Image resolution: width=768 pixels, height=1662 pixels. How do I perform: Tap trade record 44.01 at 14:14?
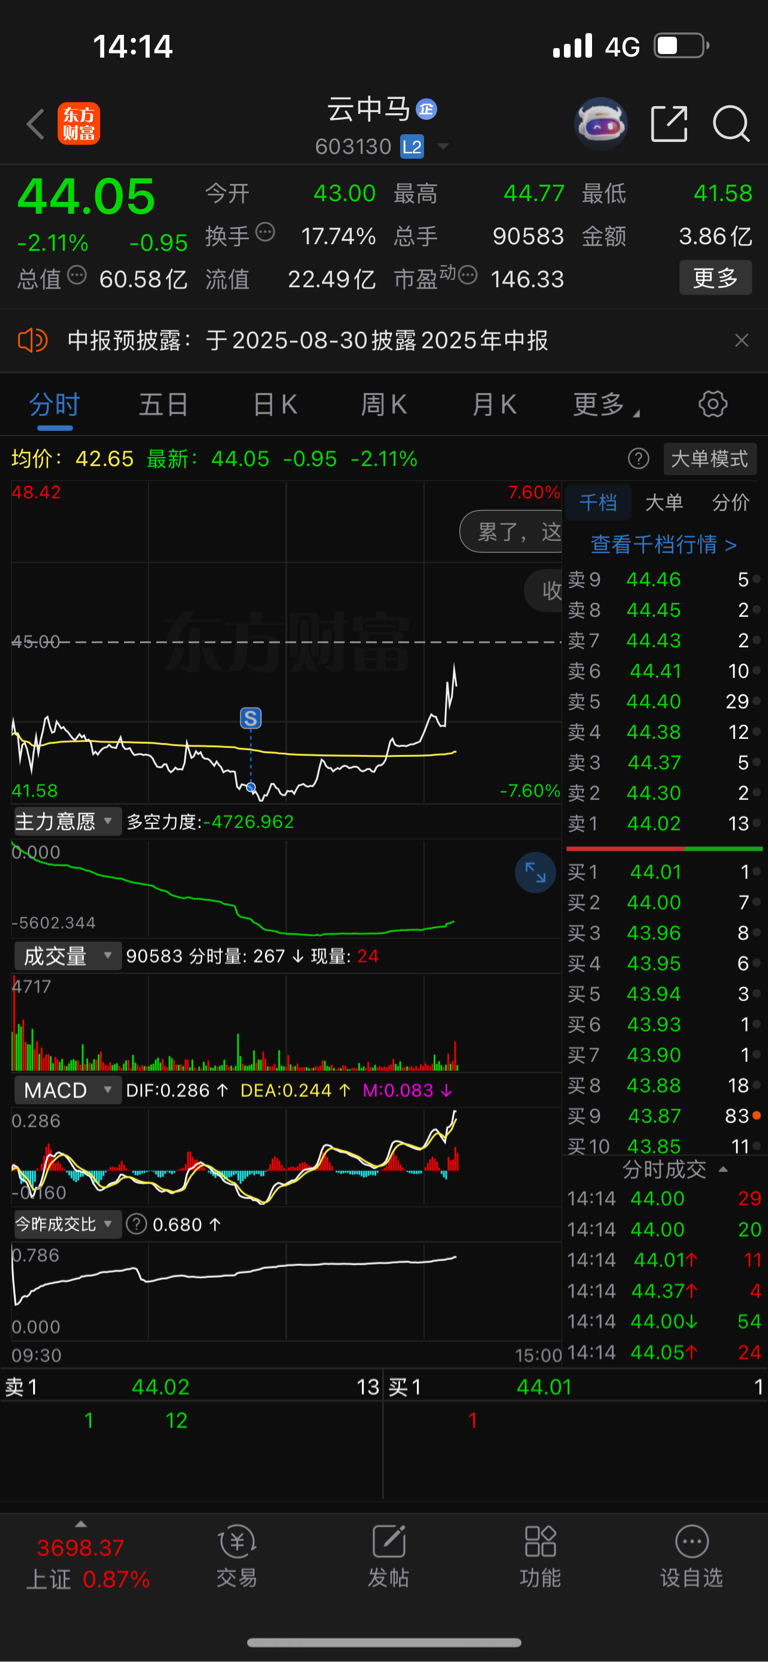[x=664, y=1260]
